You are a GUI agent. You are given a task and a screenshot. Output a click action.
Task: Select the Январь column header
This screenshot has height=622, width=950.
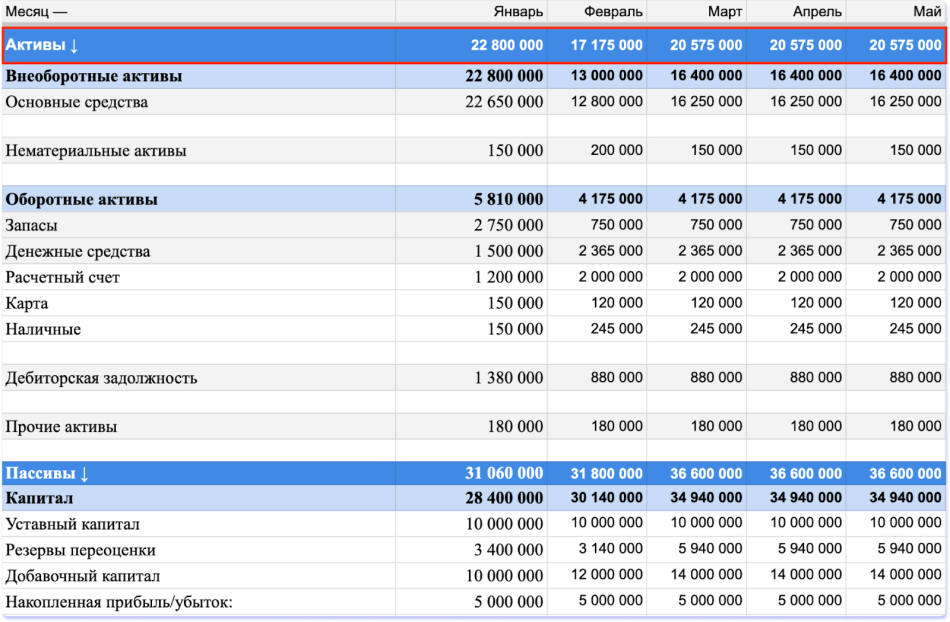[518, 12]
